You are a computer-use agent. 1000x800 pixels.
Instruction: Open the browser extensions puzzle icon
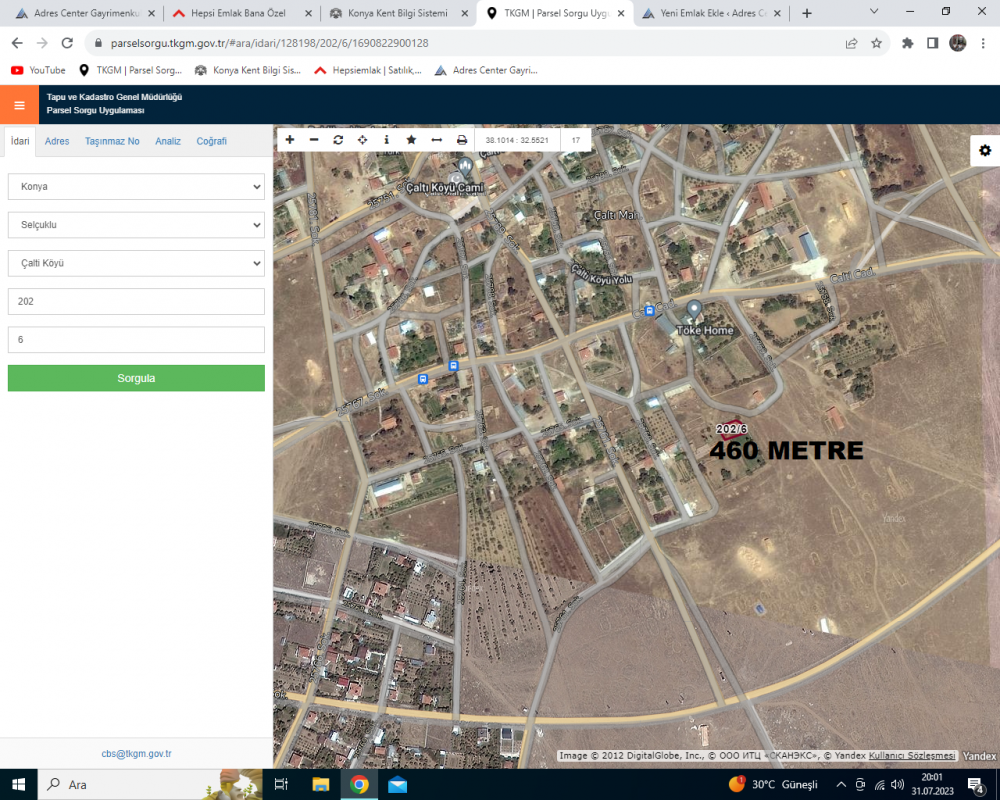(x=908, y=43)
